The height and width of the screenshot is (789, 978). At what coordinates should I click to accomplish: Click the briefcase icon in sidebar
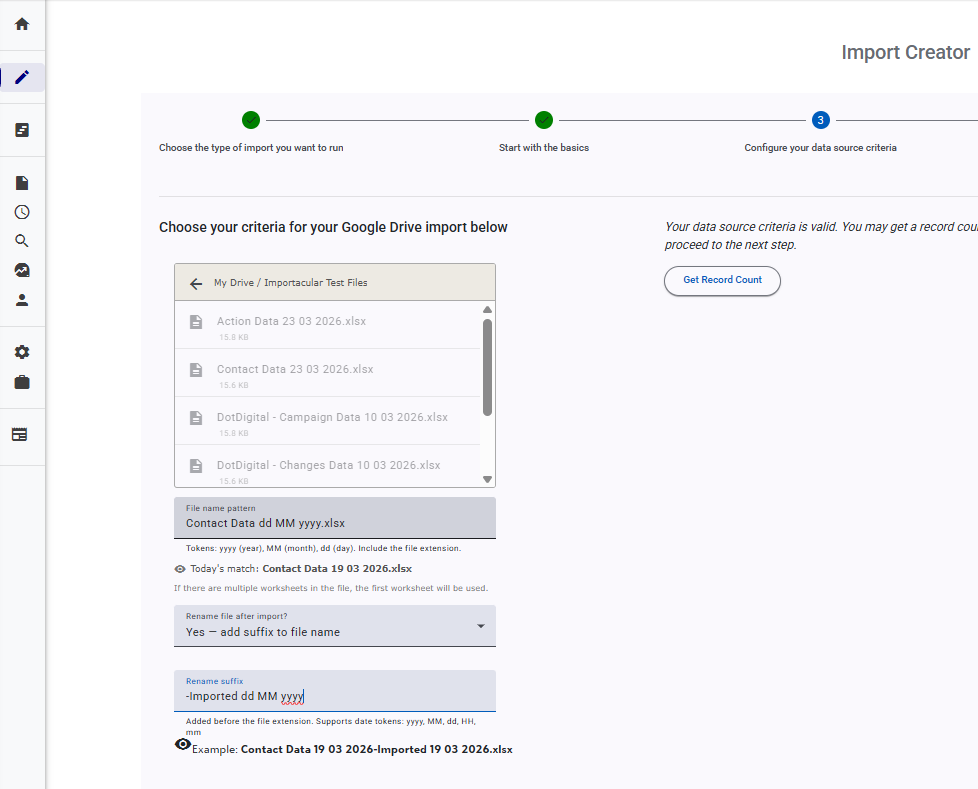pyautogui.click(x=22, y=382)
